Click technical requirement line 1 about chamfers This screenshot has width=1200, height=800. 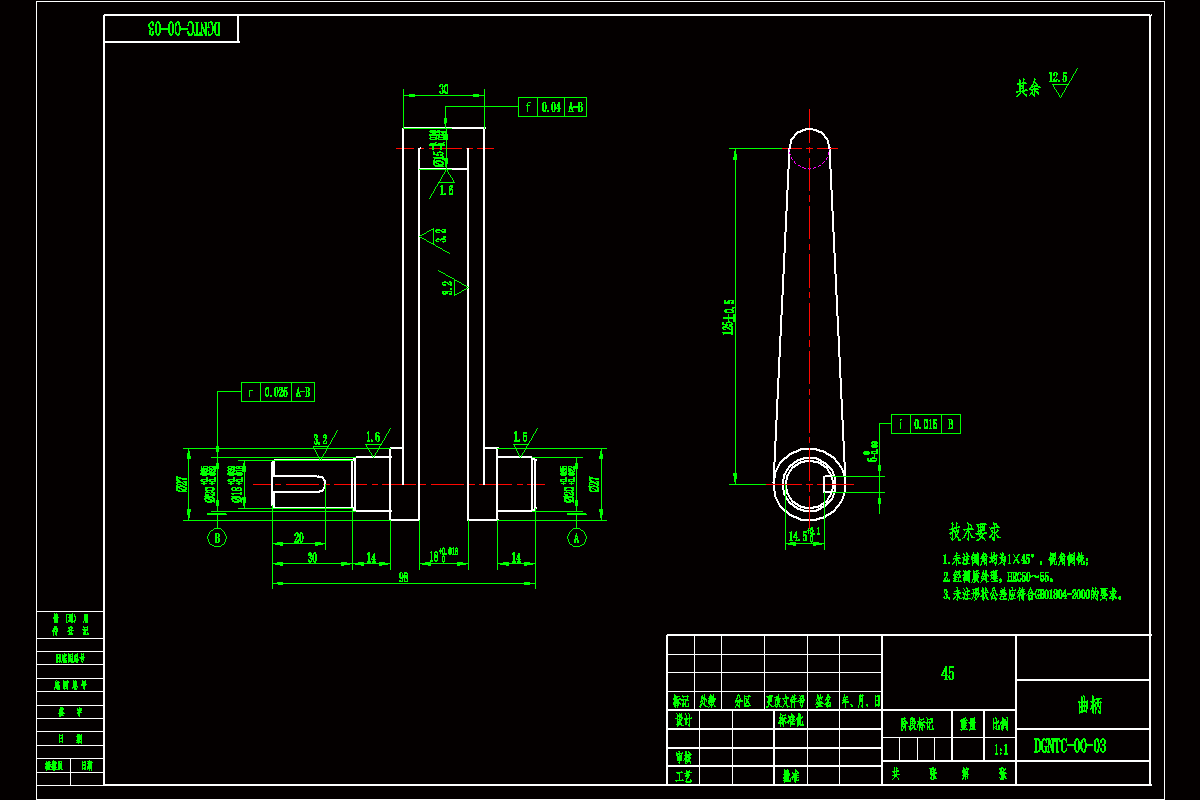[1015, 560]
